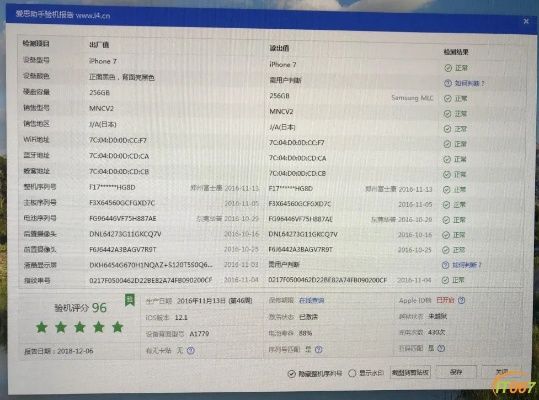This screenshot has width=539, height=400.
Task: Click 如何判断? link in the 设备颜色 row
Action: [x=469, y=83]
